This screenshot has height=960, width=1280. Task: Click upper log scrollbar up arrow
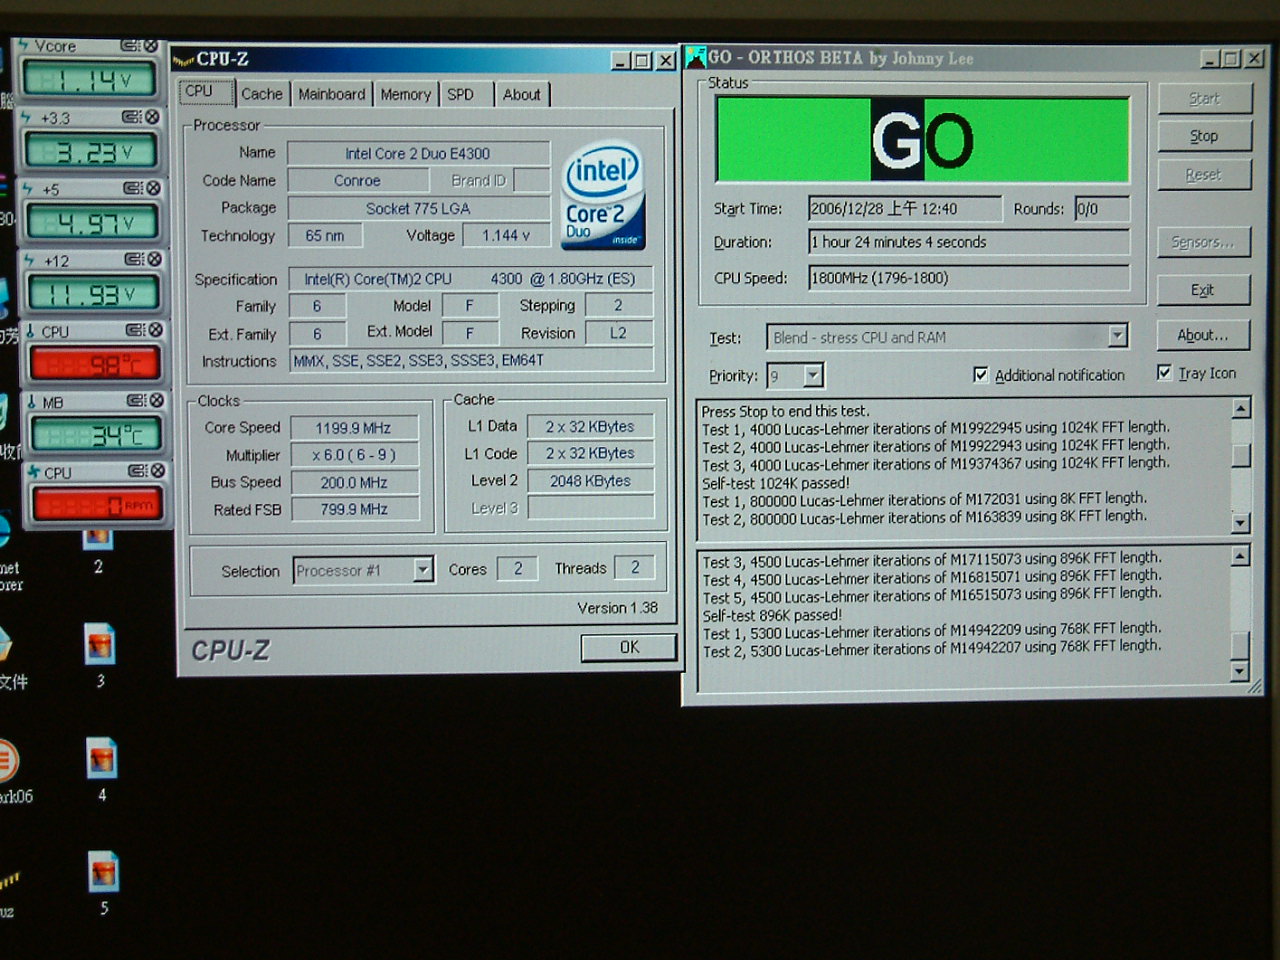point(1241,408)
